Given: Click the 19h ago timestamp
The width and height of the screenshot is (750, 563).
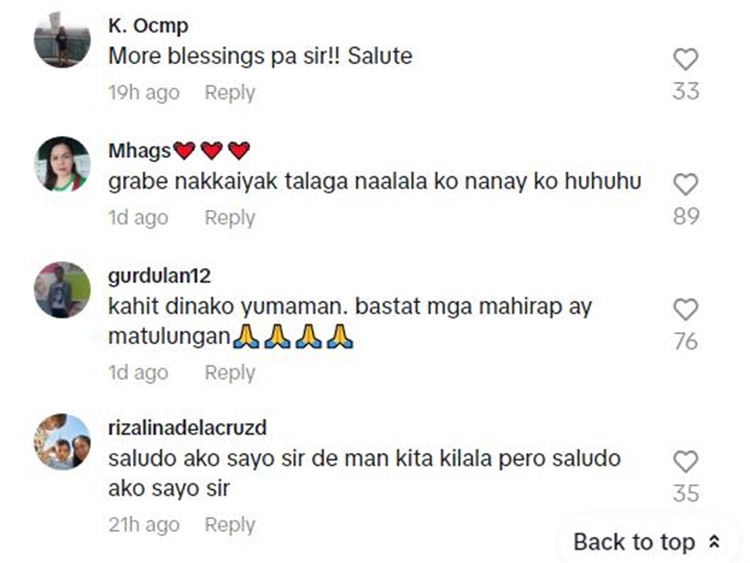Looking at the screenshot, I should point(144,93).
